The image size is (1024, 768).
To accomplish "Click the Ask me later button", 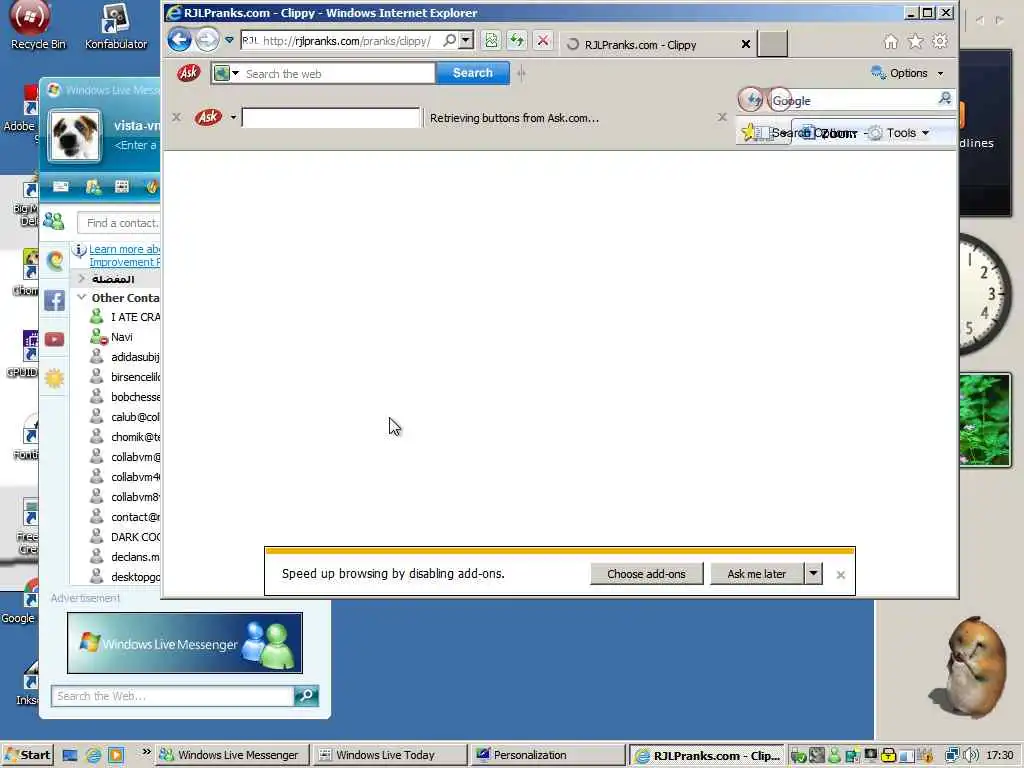I will click(756, 574).
